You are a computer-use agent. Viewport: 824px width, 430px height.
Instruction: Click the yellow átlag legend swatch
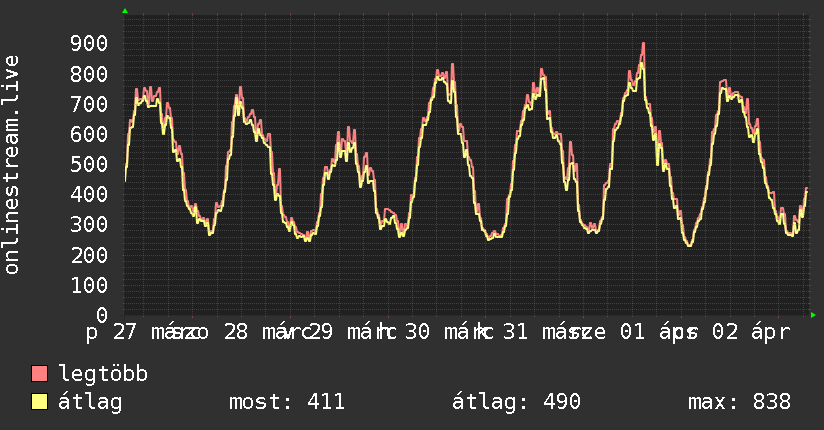tap(39, 402)
